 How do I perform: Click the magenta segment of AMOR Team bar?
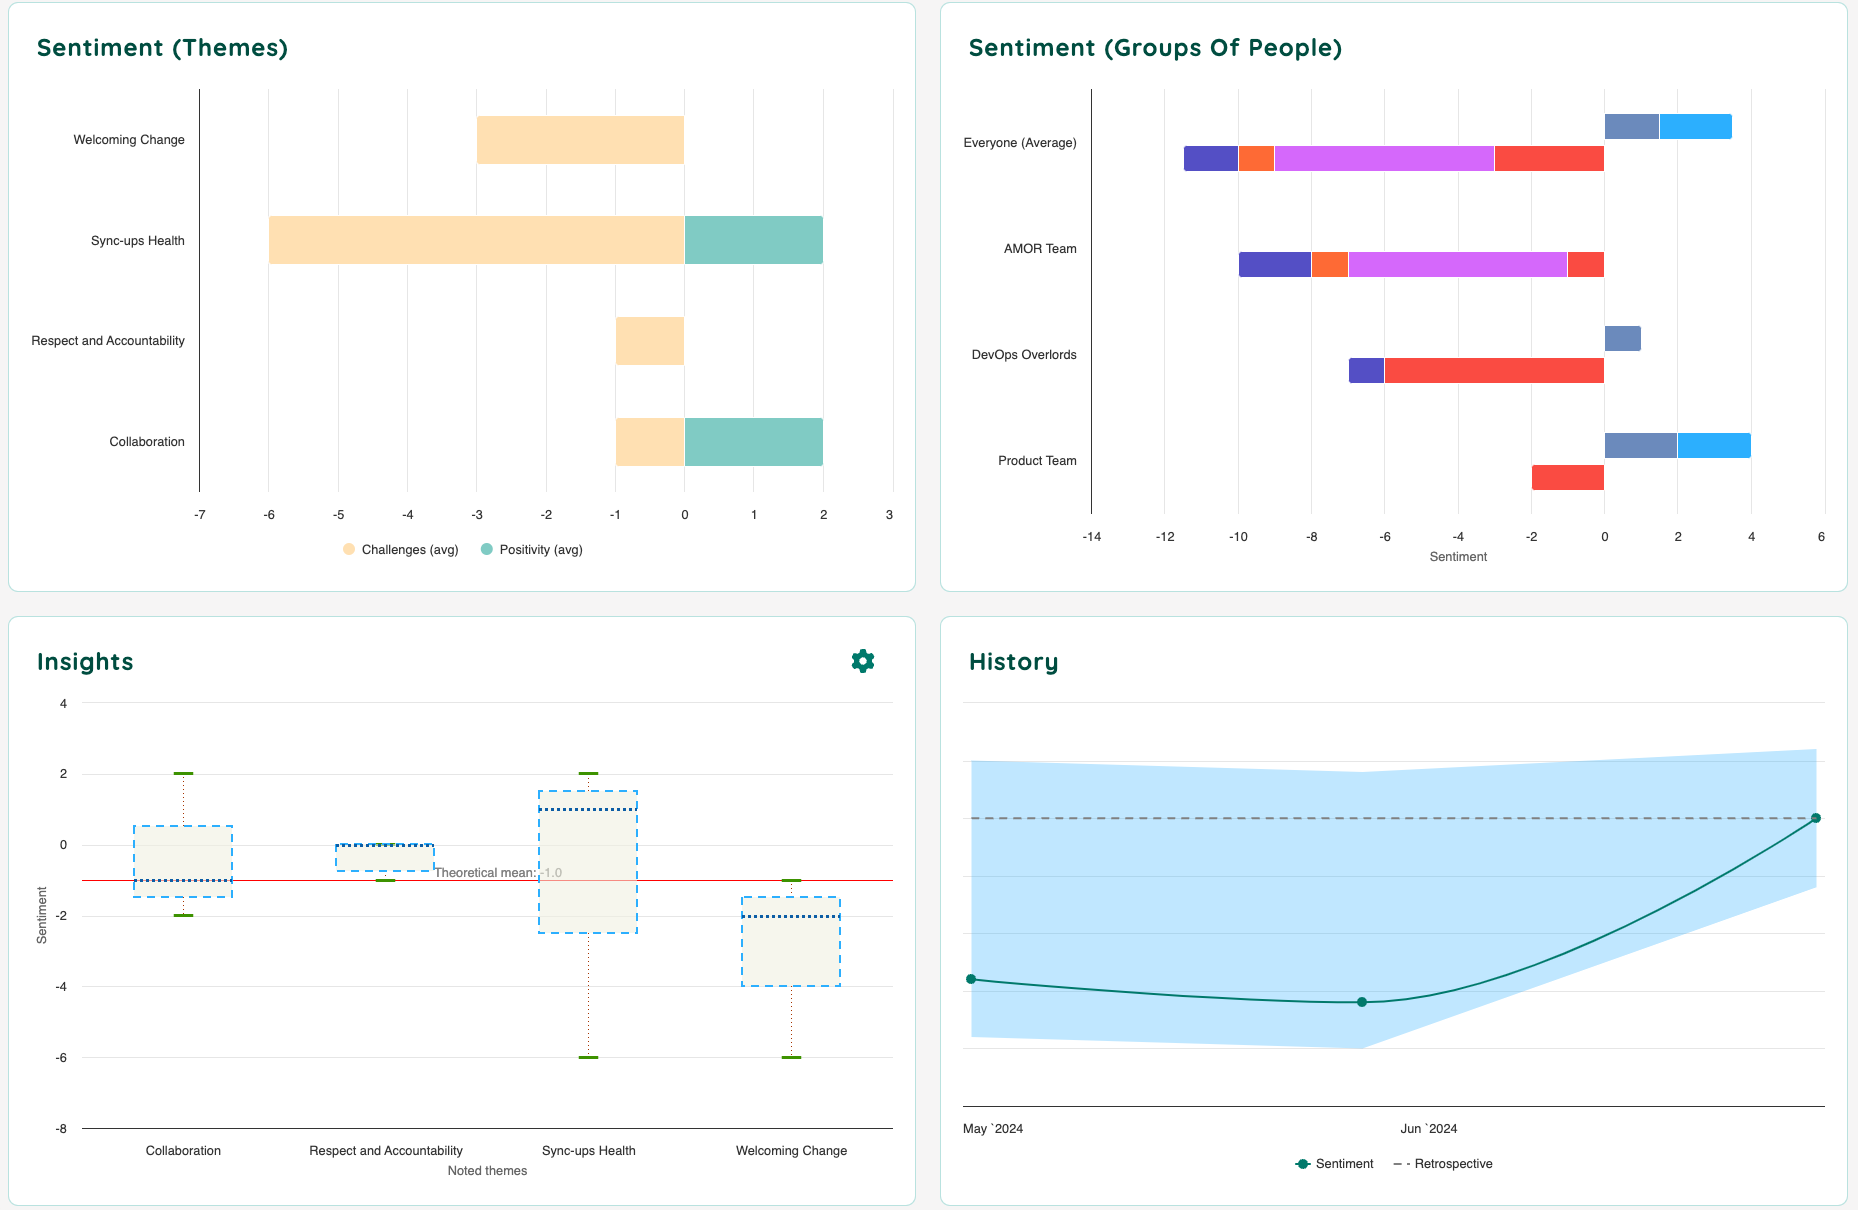pyautogui.click(x=1458, y=264)
